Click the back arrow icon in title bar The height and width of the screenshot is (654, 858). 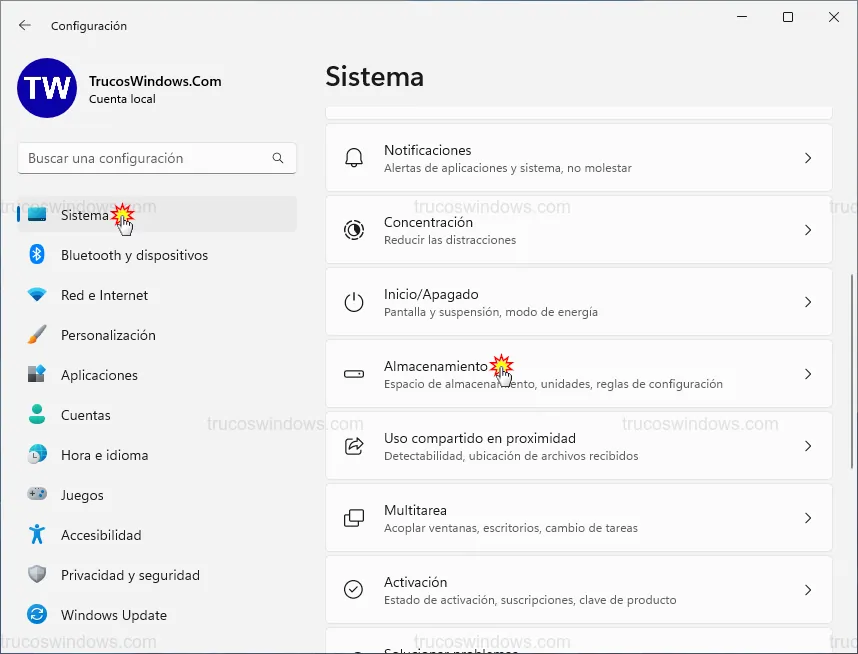pos(25,25)
